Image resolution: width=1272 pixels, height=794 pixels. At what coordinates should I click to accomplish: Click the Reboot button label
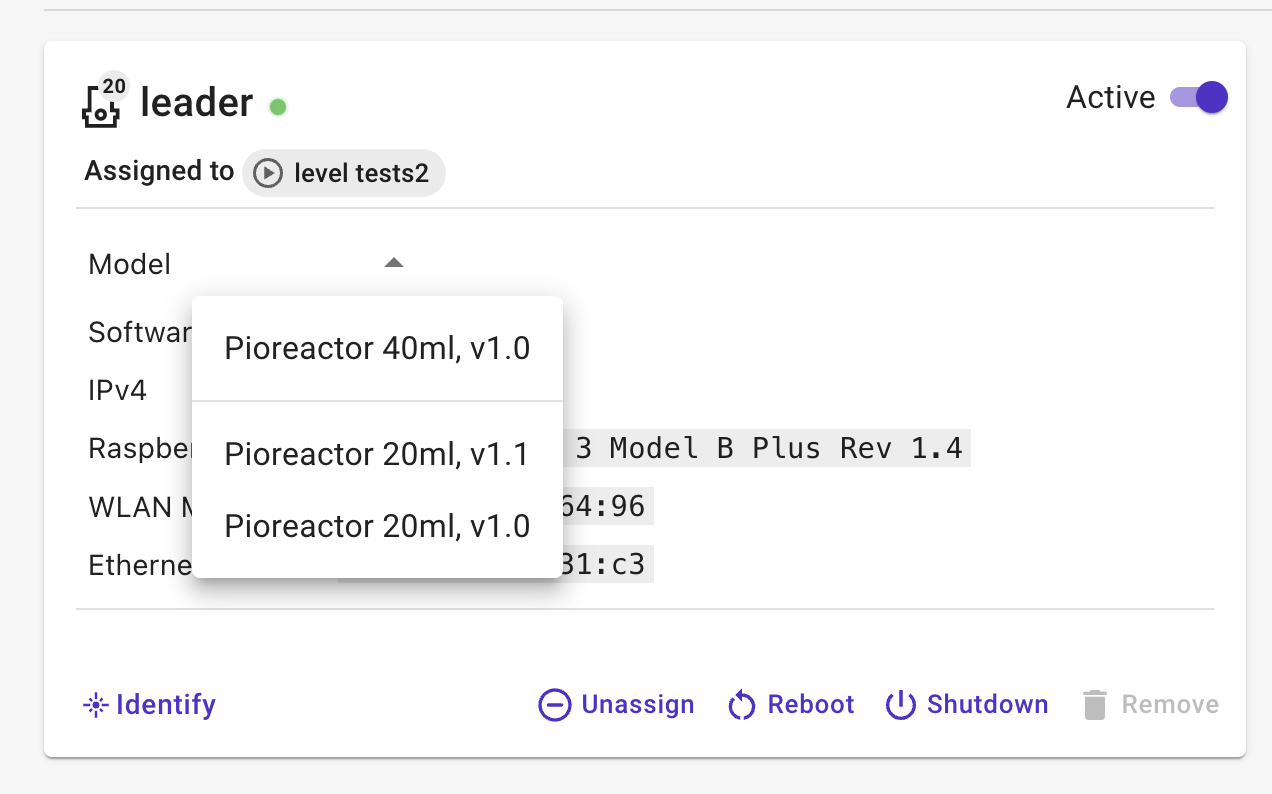click(811, 705)
